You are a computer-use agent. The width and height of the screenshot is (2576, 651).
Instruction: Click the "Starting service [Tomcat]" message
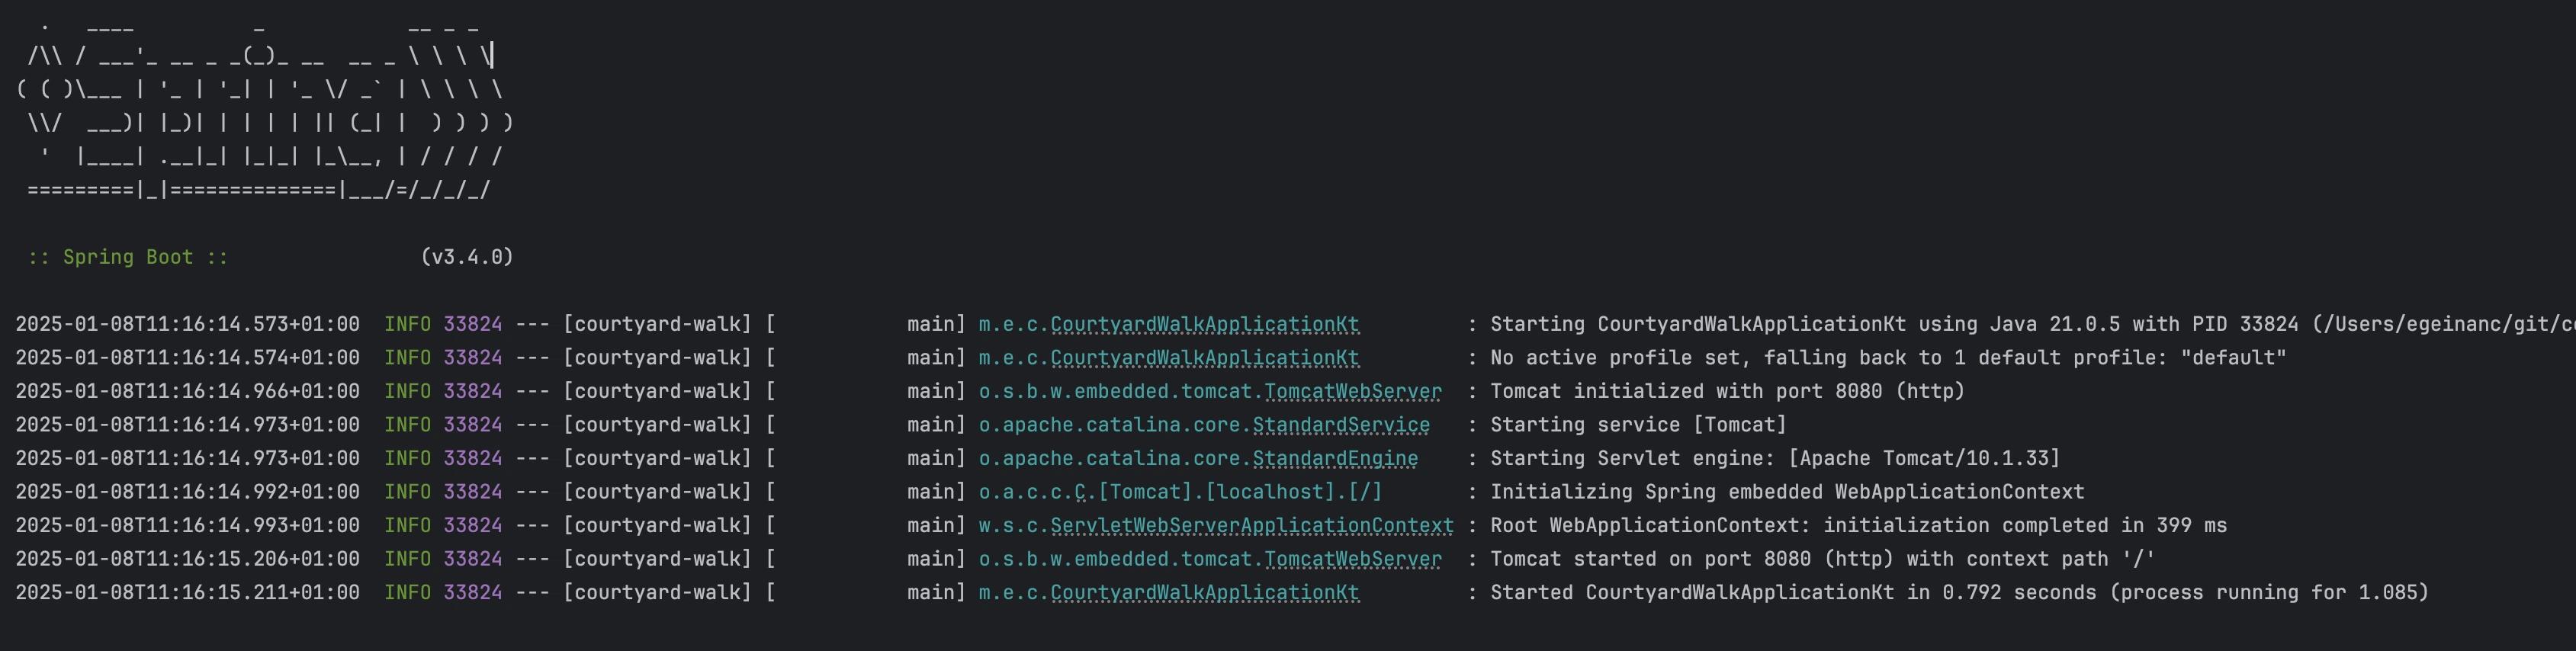1638,425
